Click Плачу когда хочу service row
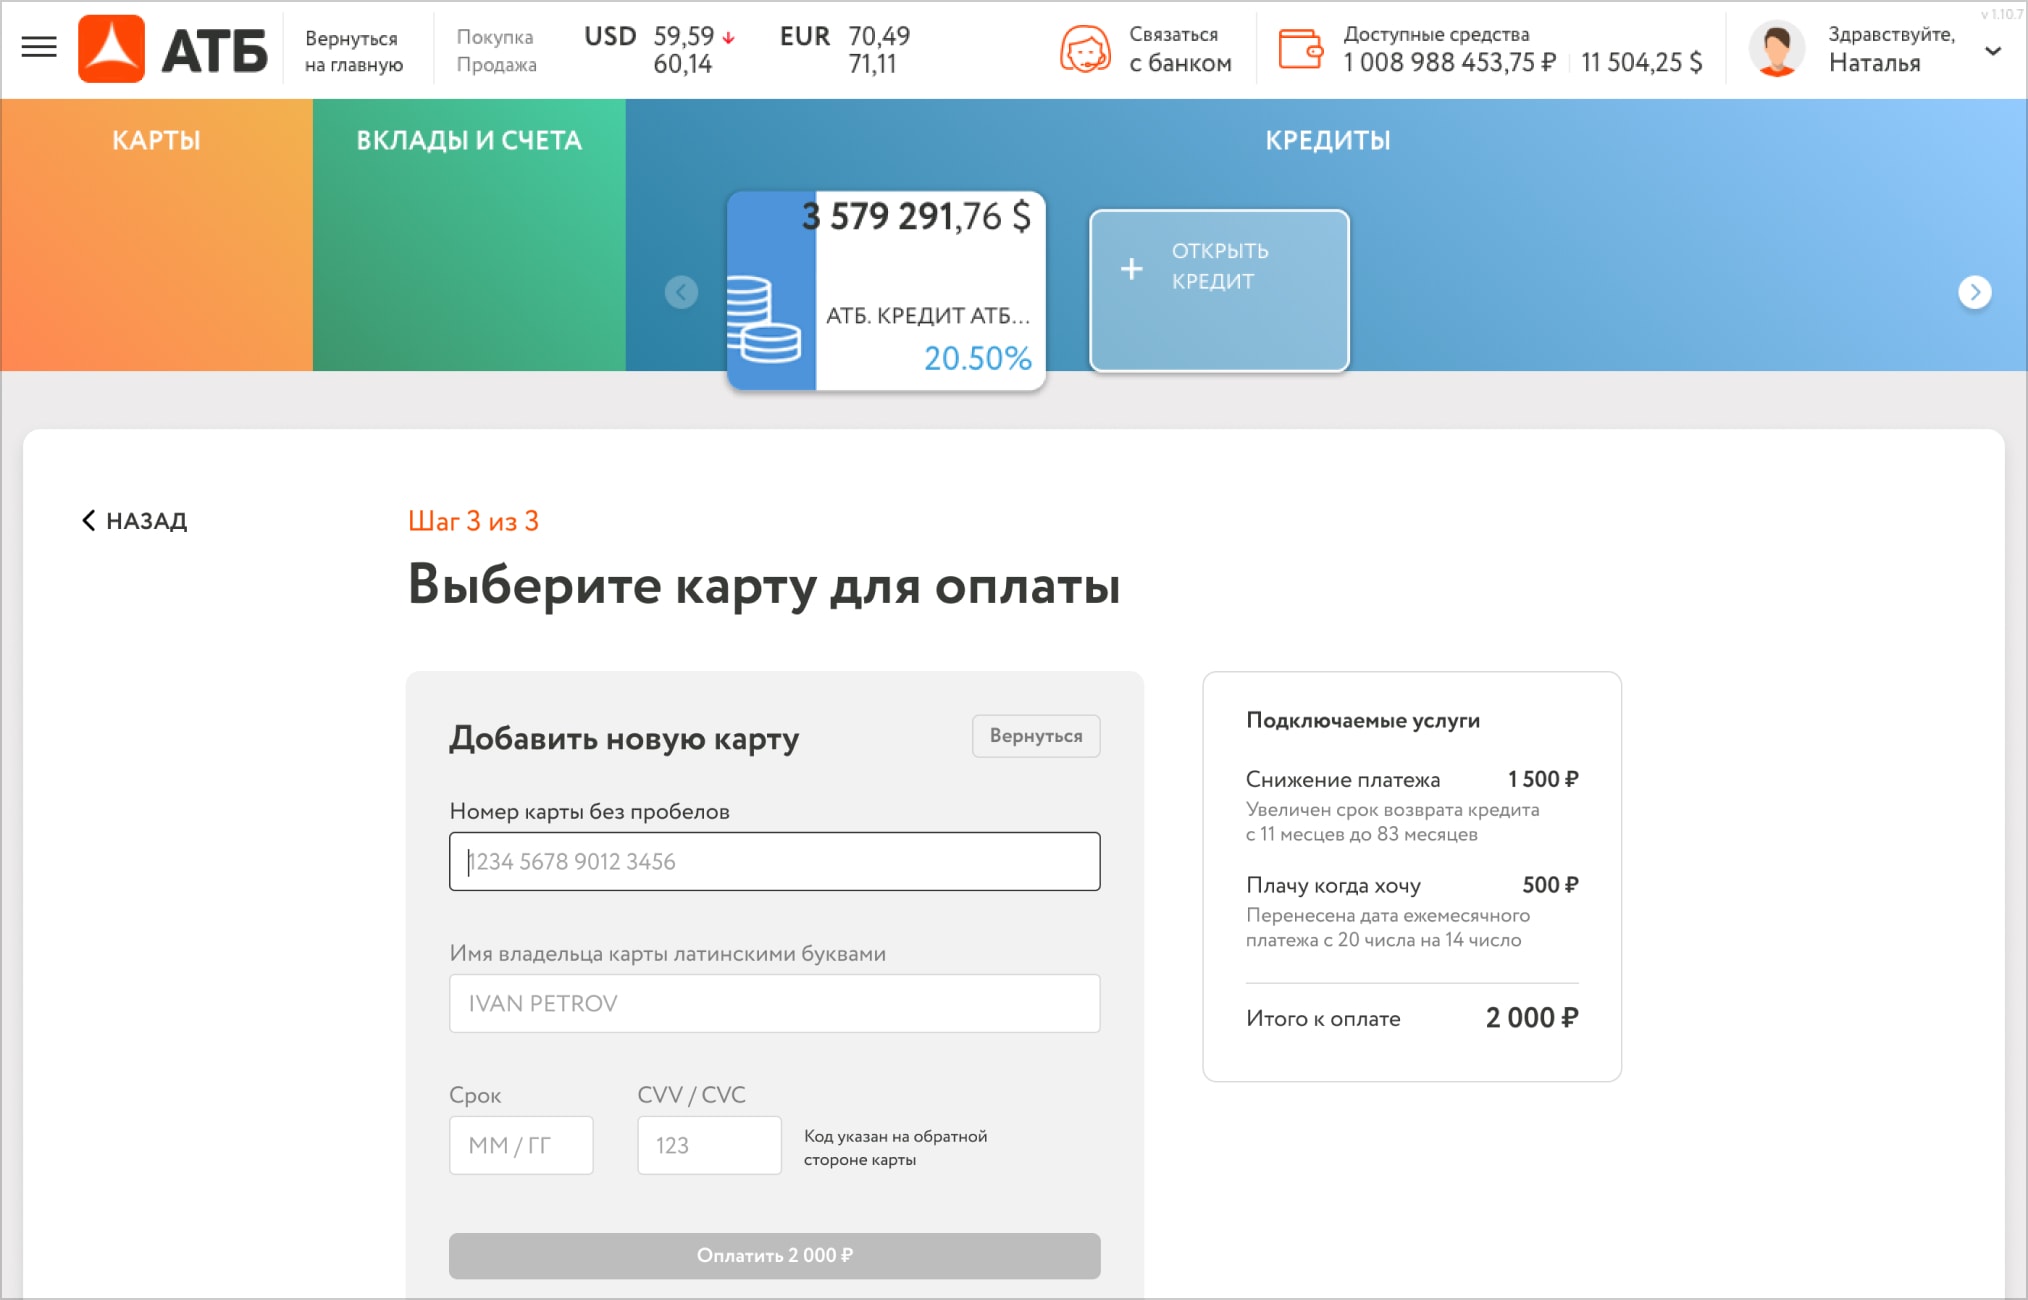2028x1300 pixels. (x=1412, y=912)
